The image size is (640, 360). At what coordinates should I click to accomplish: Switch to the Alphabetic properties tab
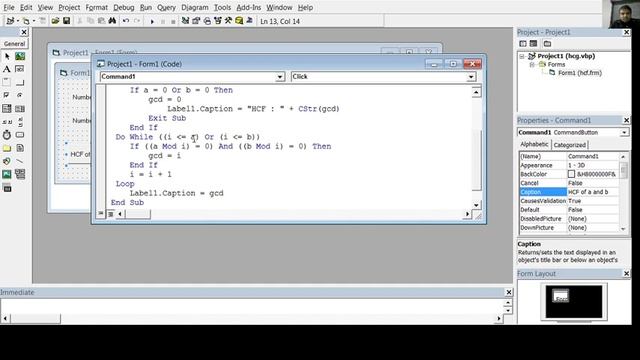click(534, 144)
